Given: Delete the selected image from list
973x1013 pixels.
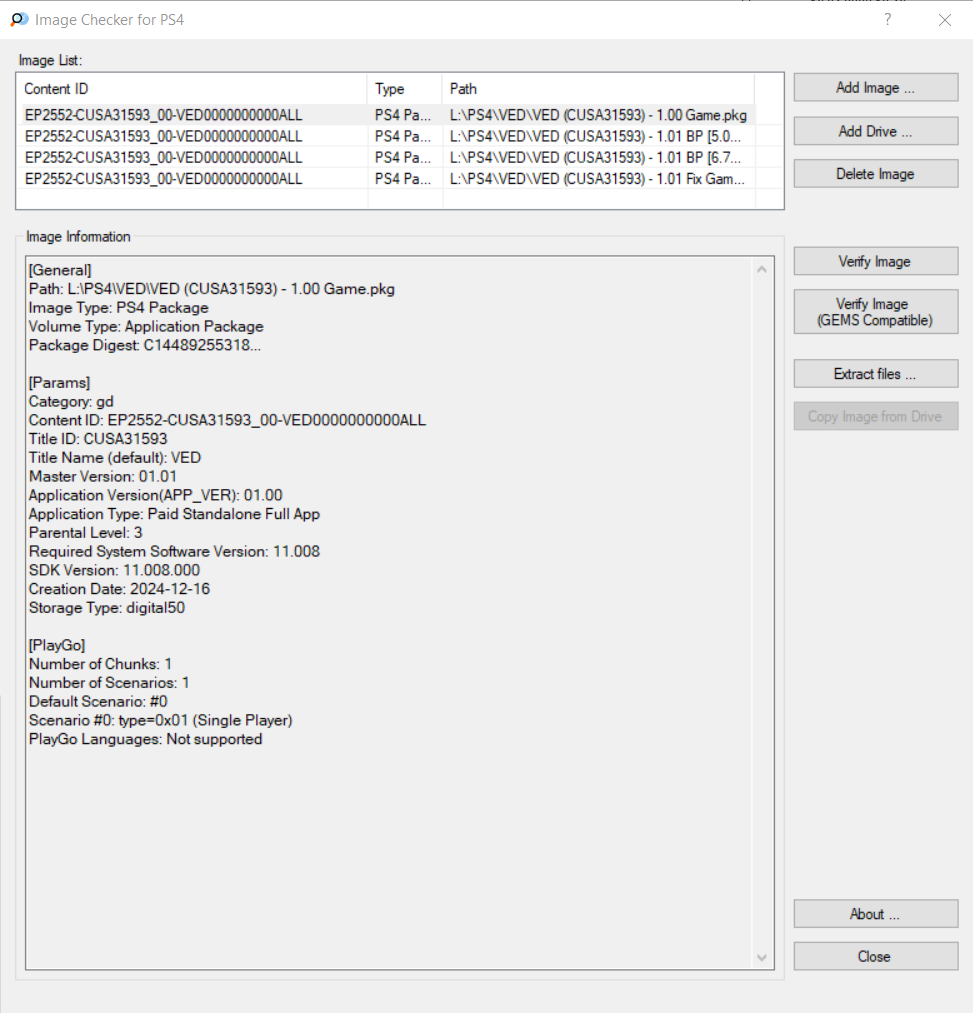Looking at the screenshot, I should pos(875,174).
